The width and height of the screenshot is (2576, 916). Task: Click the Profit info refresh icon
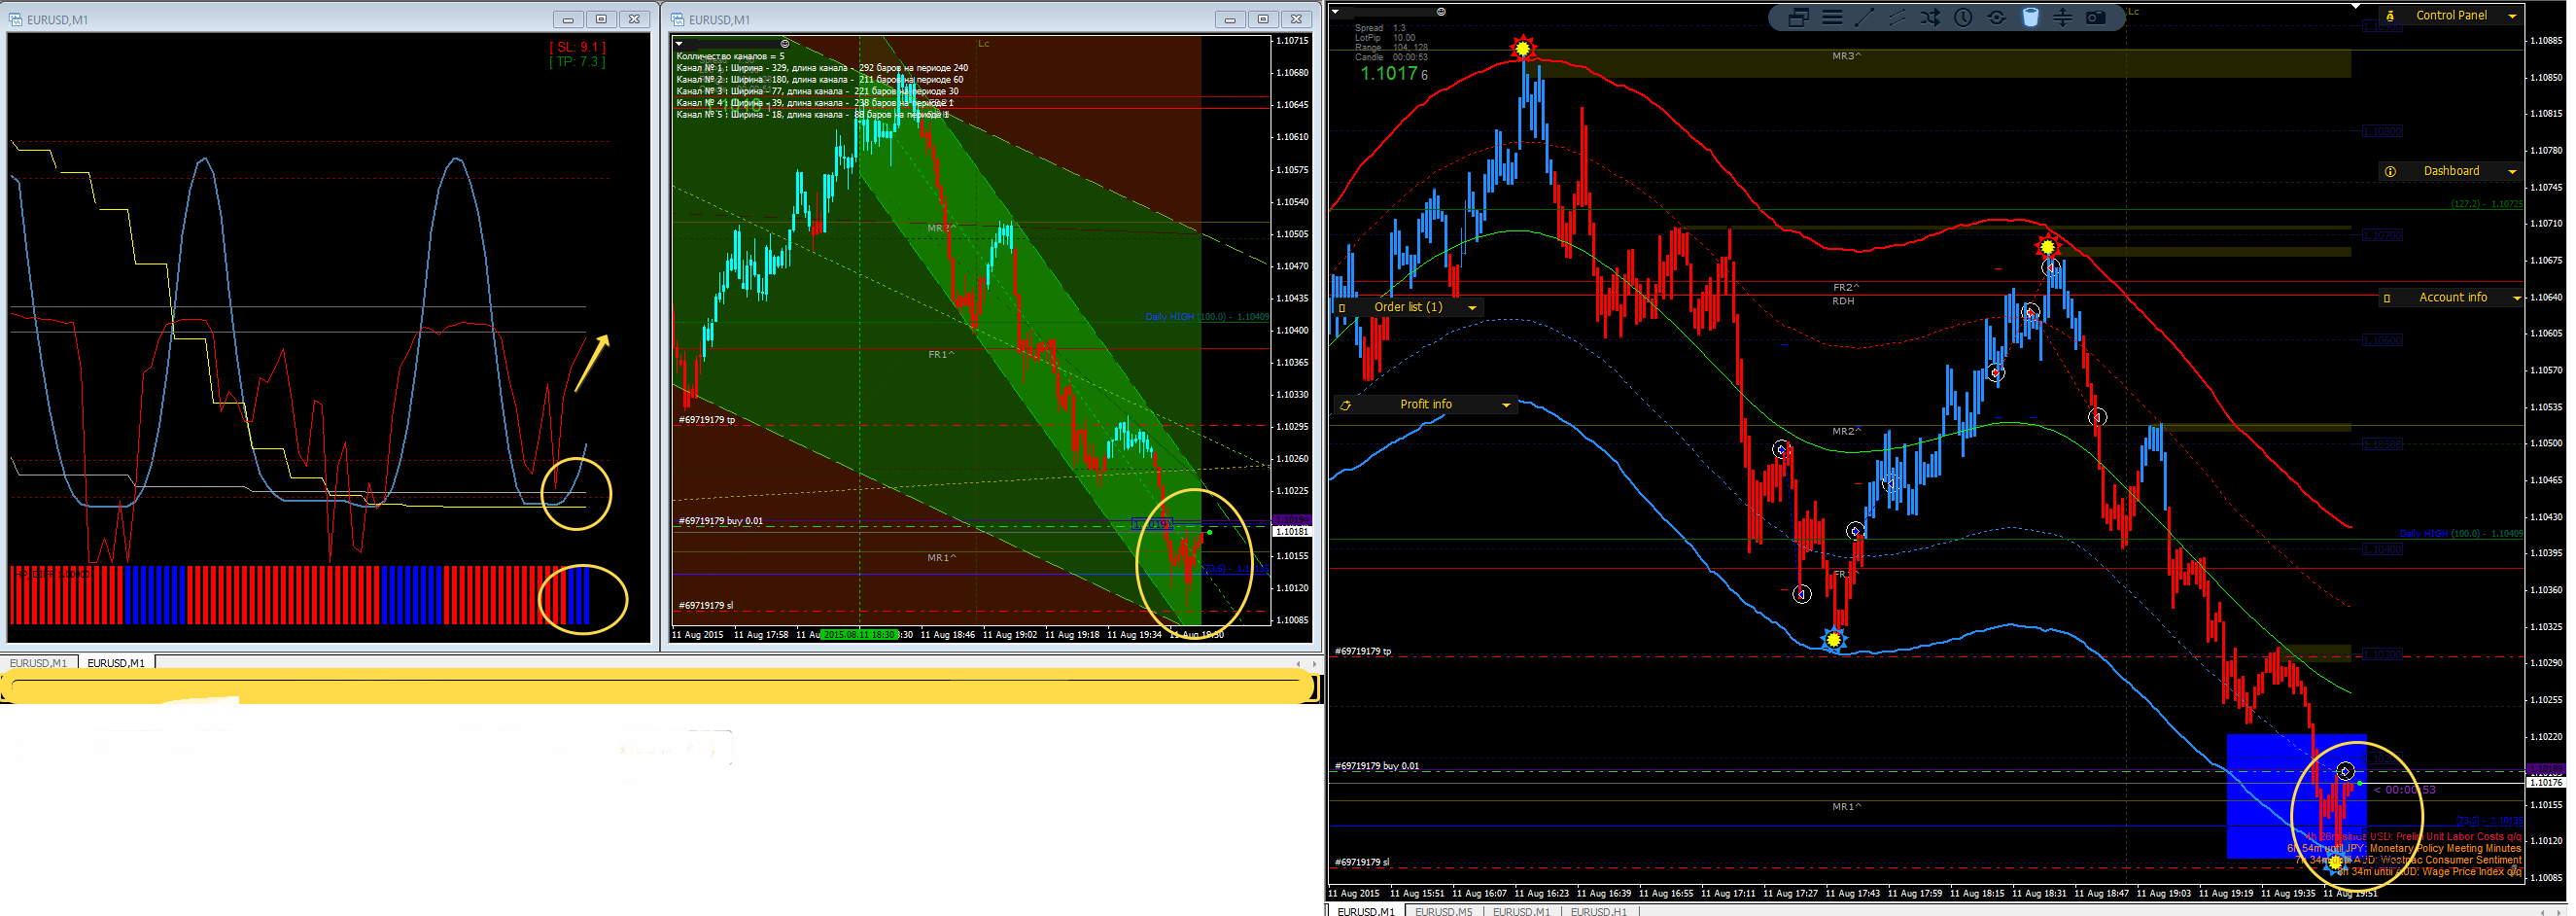coord(1346,405)
